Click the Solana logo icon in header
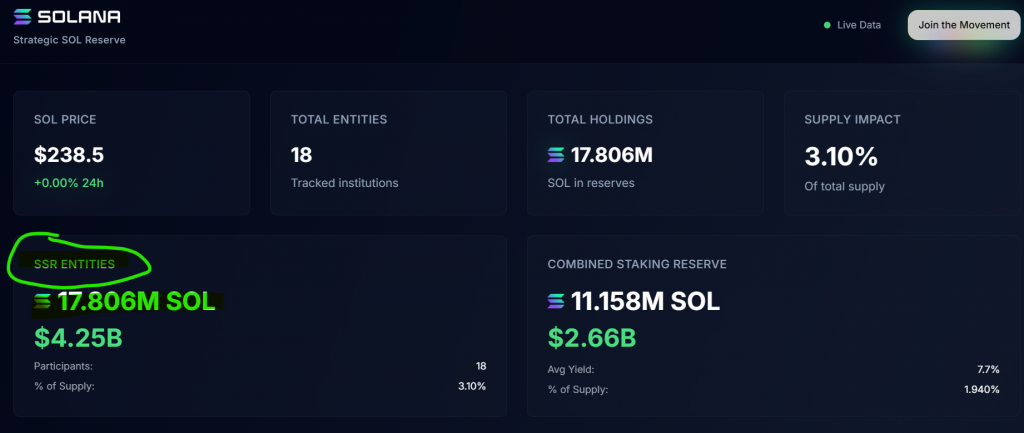 pos(23,17)
